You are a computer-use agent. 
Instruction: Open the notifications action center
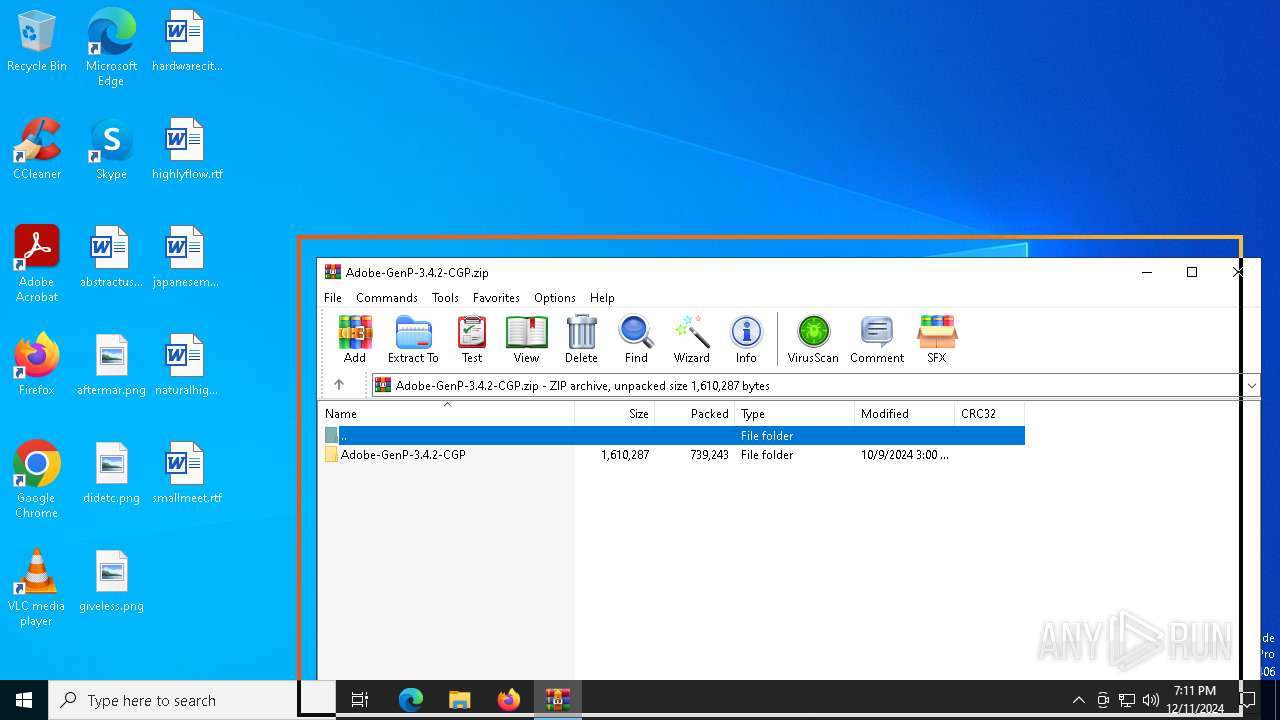[x=1248, y=700]
